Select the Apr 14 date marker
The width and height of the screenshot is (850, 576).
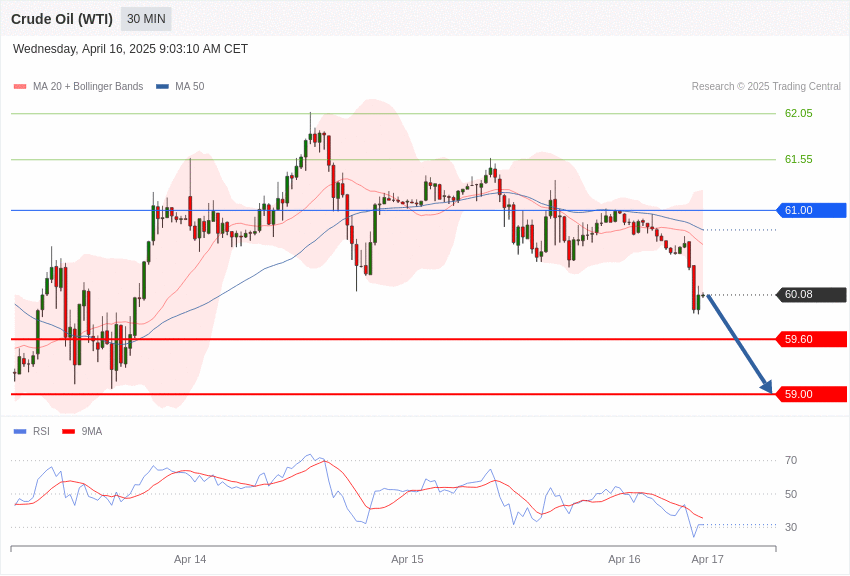tap(190, 559)
